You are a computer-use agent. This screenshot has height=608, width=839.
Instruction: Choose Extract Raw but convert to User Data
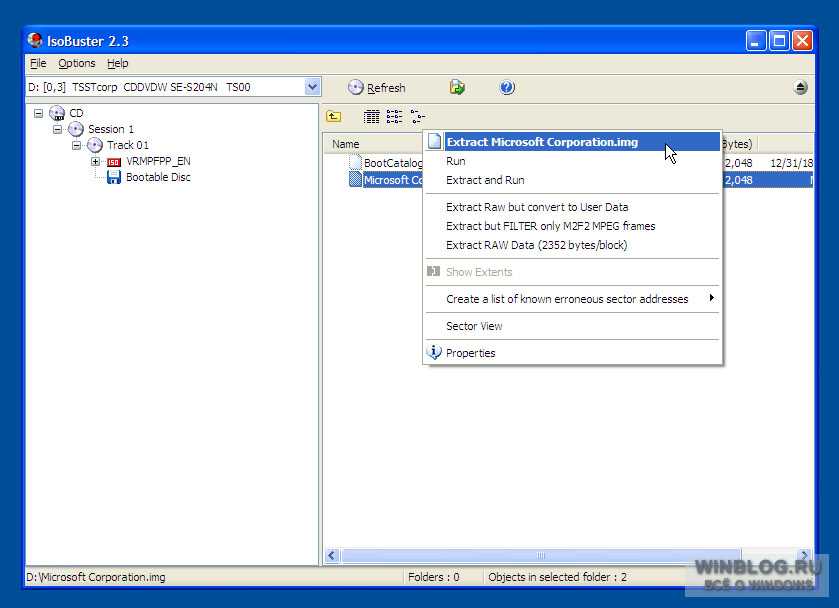[x=572, y=207]
